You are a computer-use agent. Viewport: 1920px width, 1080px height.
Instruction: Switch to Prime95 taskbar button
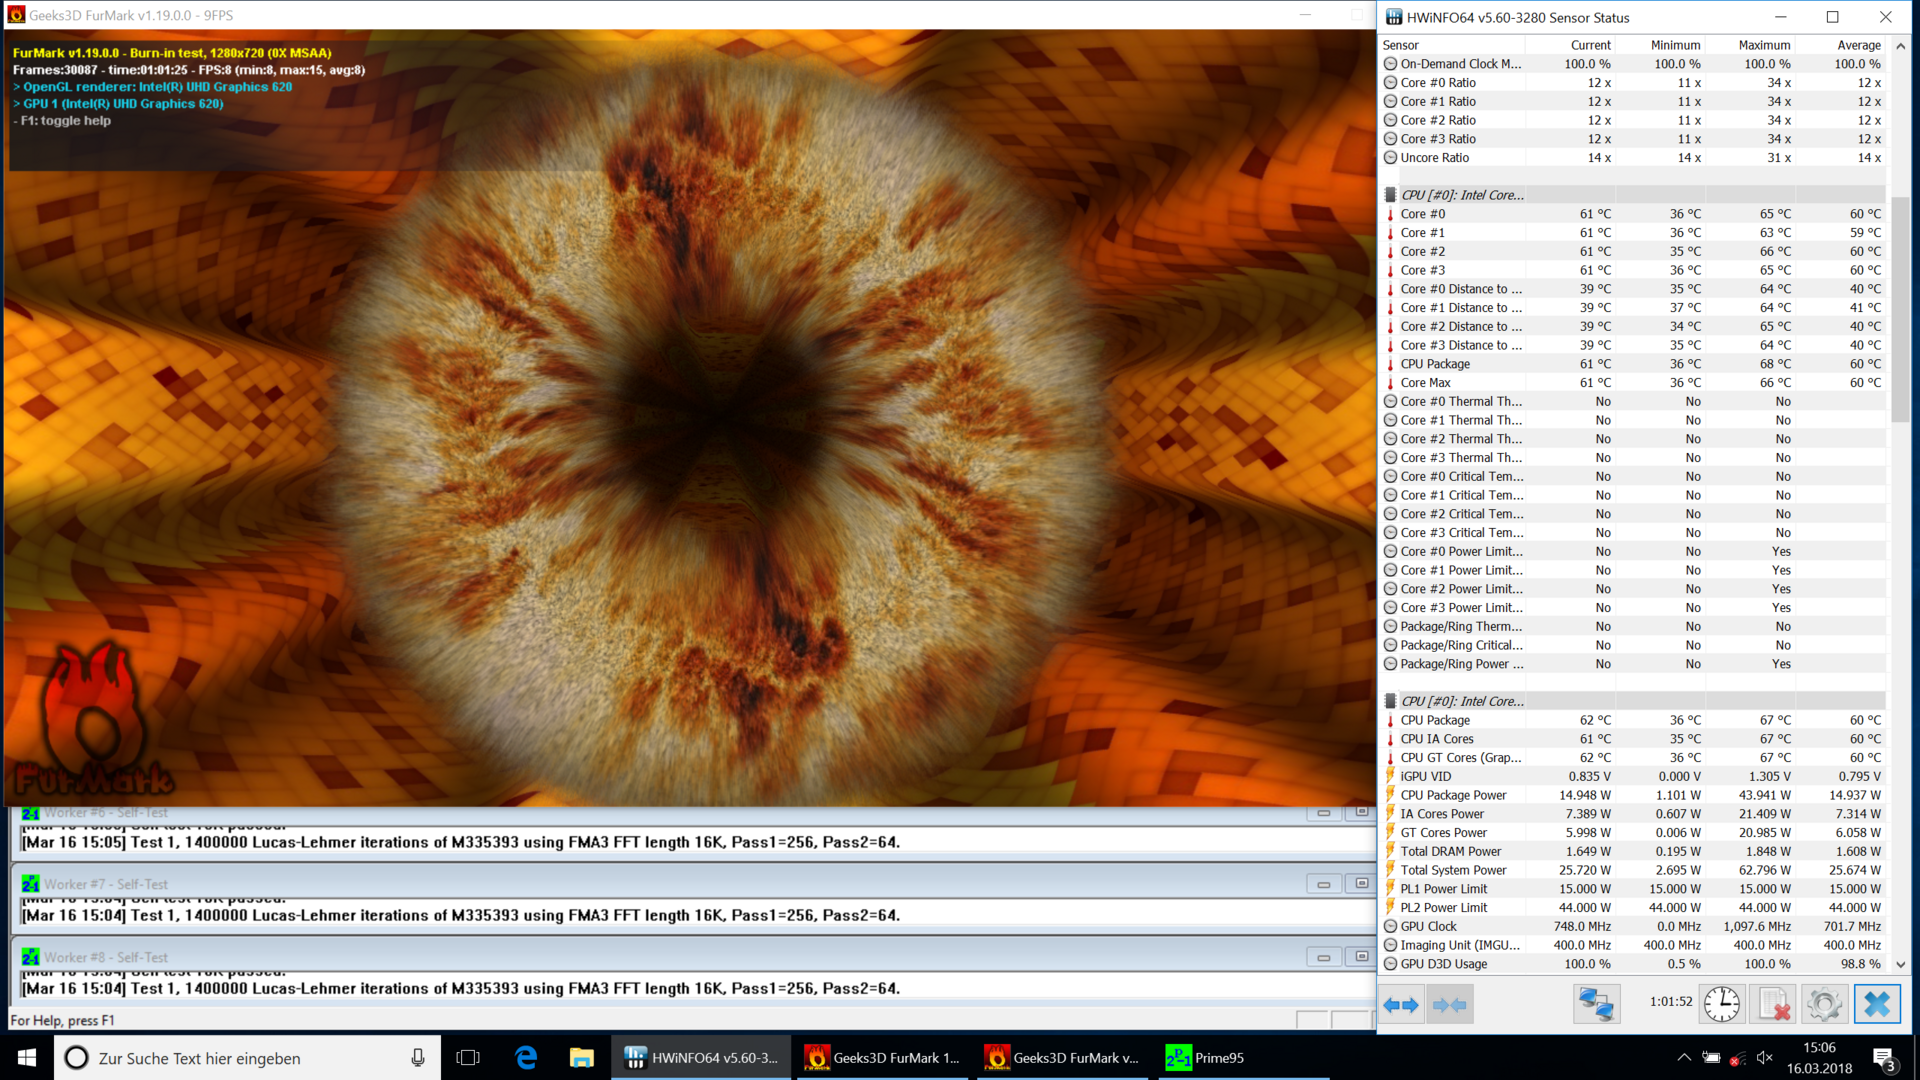(1243, 1057)
